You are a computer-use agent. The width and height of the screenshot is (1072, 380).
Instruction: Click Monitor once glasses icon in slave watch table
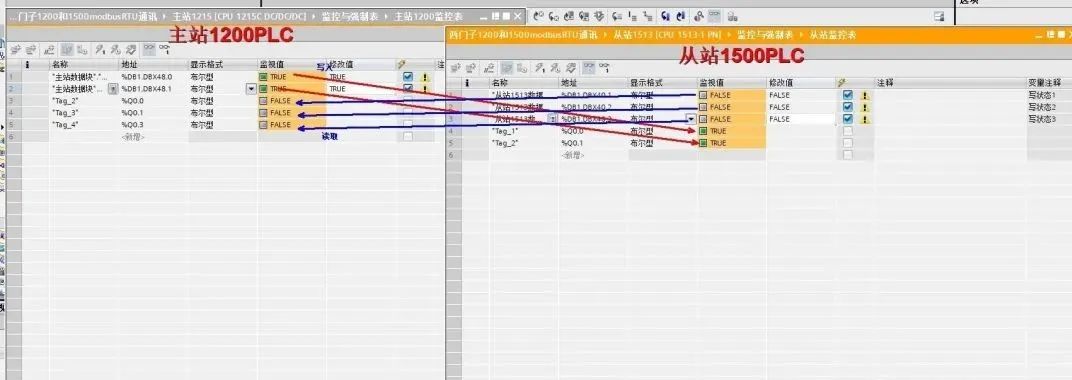click(604, 68)
